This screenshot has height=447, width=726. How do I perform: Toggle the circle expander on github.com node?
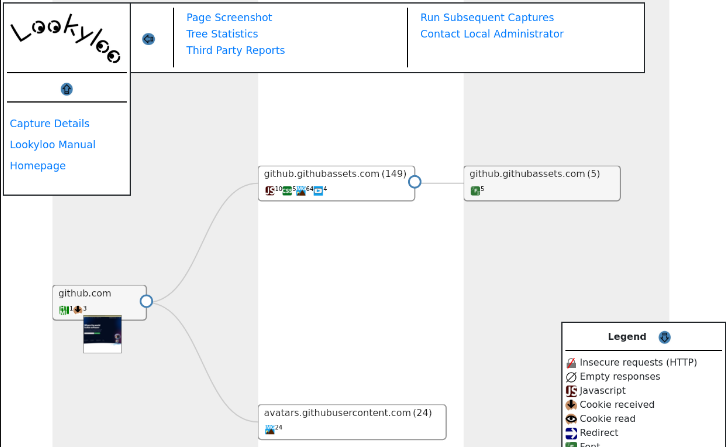146,301
